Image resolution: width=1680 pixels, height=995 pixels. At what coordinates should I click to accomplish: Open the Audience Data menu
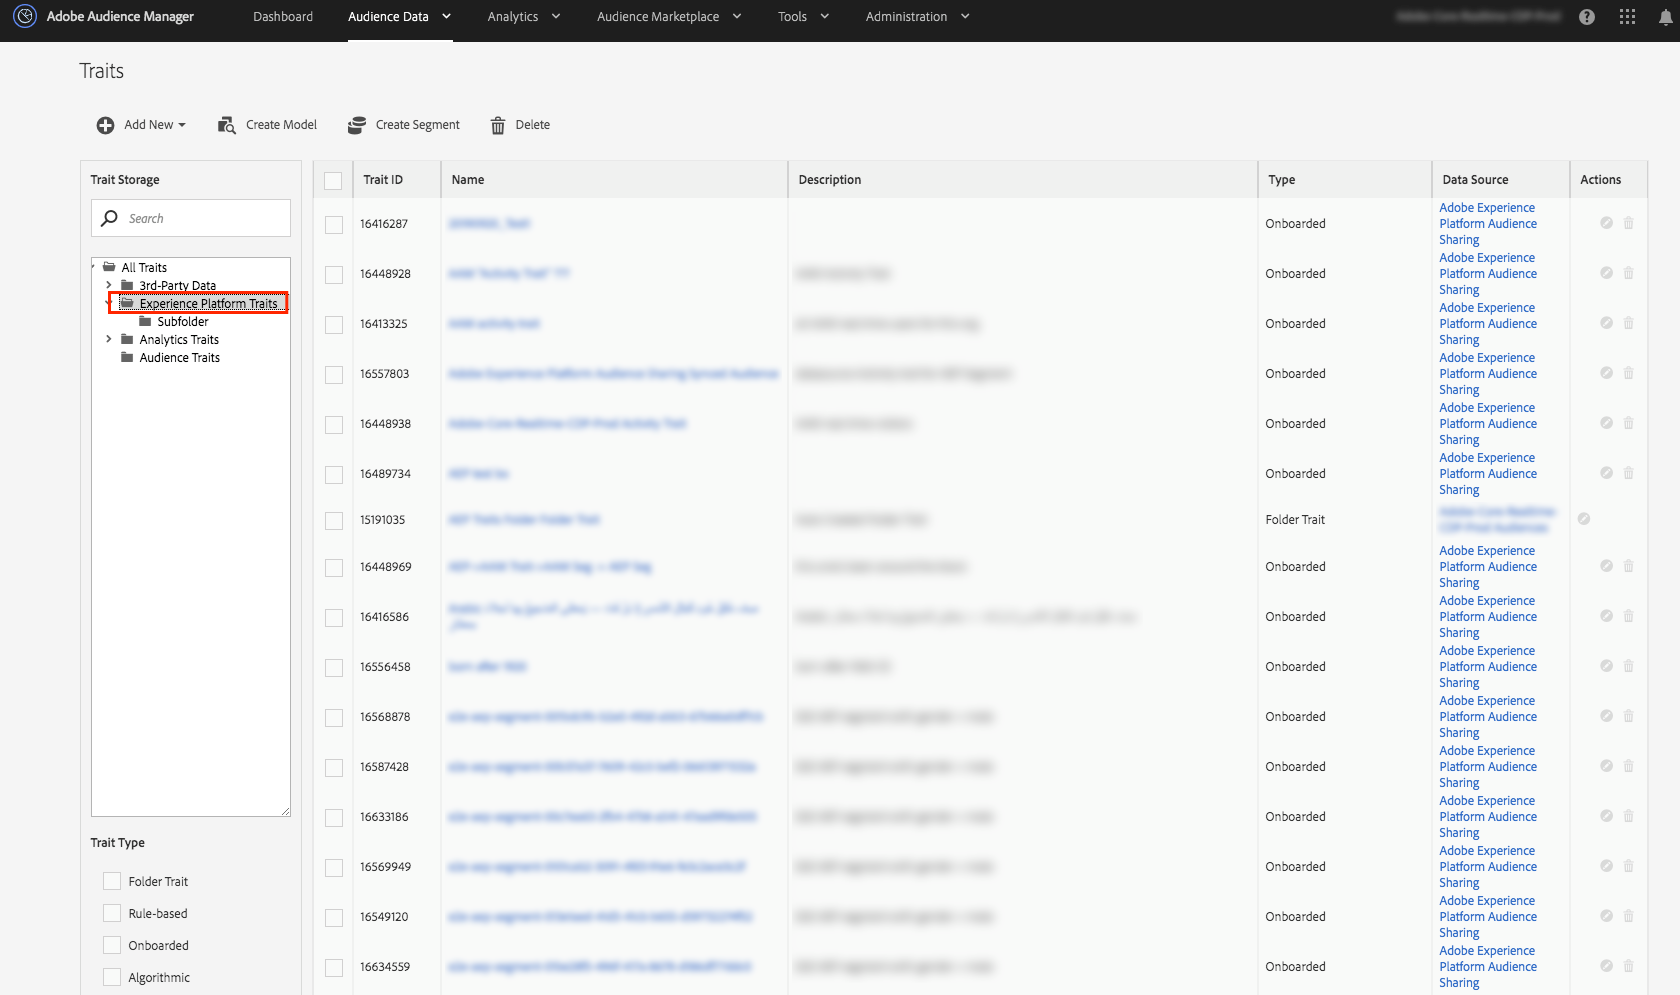[400, 17]
